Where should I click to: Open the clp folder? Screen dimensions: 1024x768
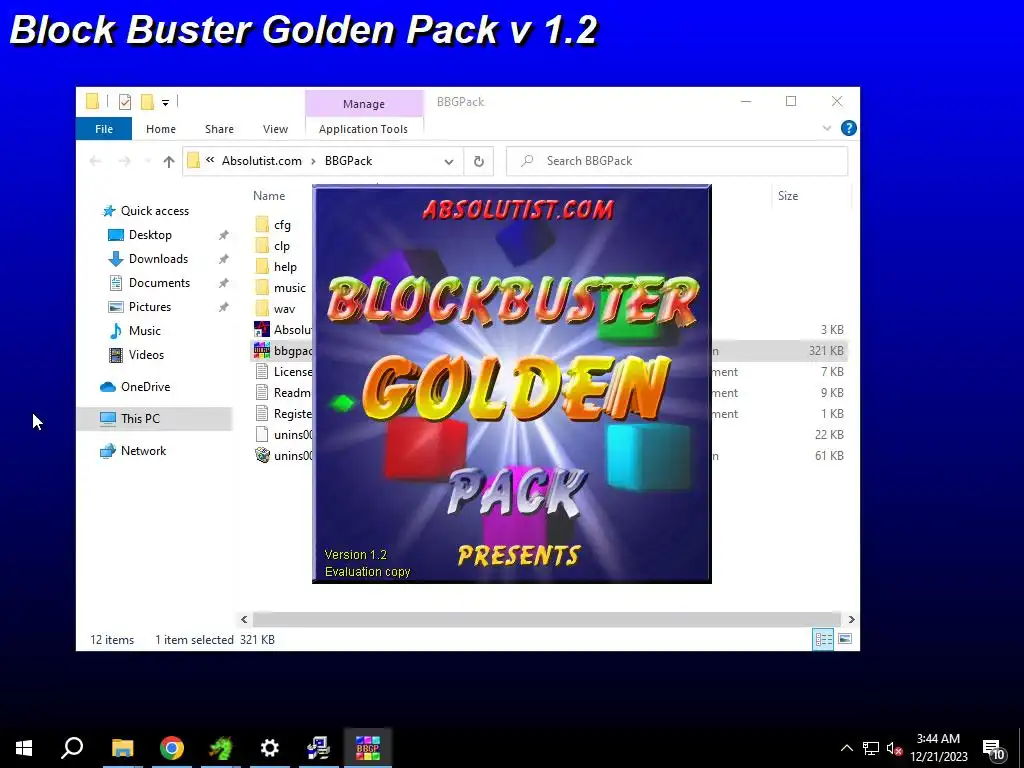pos(281,246)
